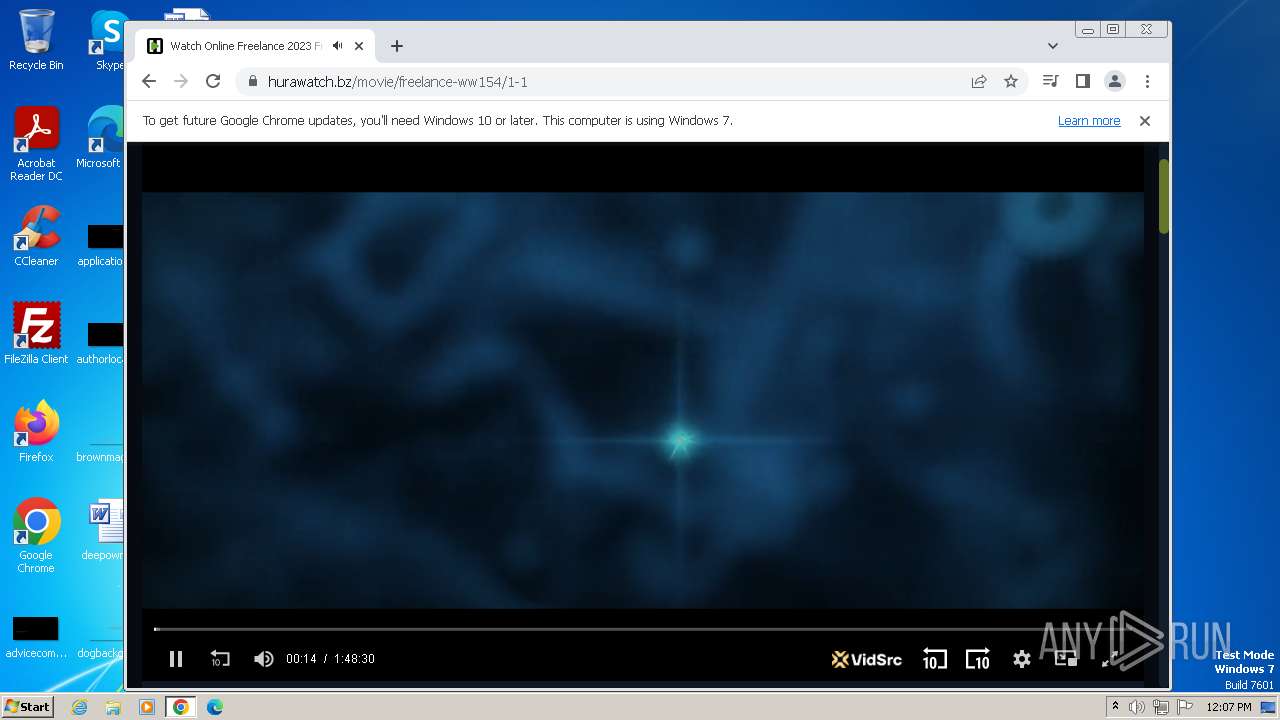Click the Learn more link
This screenshot has height=720, width=1280.
[1089, 121]
